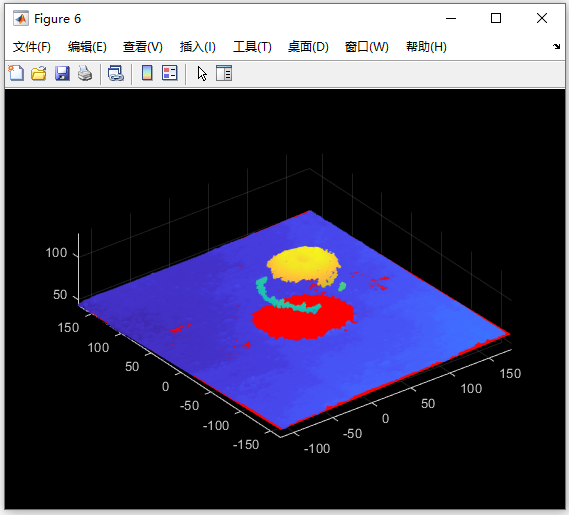Toggle the Edit Plot arrow tool
The image size is (569, 515).
click(x=202, y=73)
